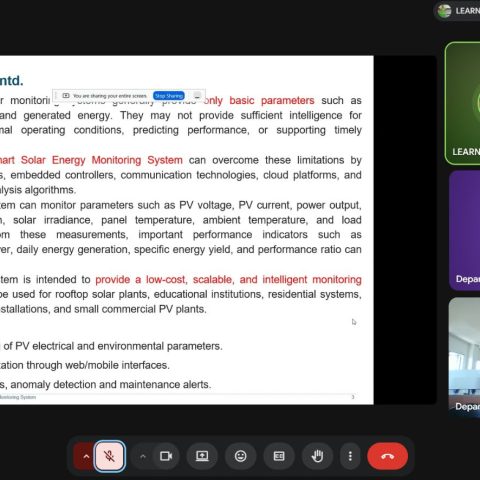Select the purple Depar participant tile
The height and width of the screenshot is (480, 480).
(x=465, y=230)
